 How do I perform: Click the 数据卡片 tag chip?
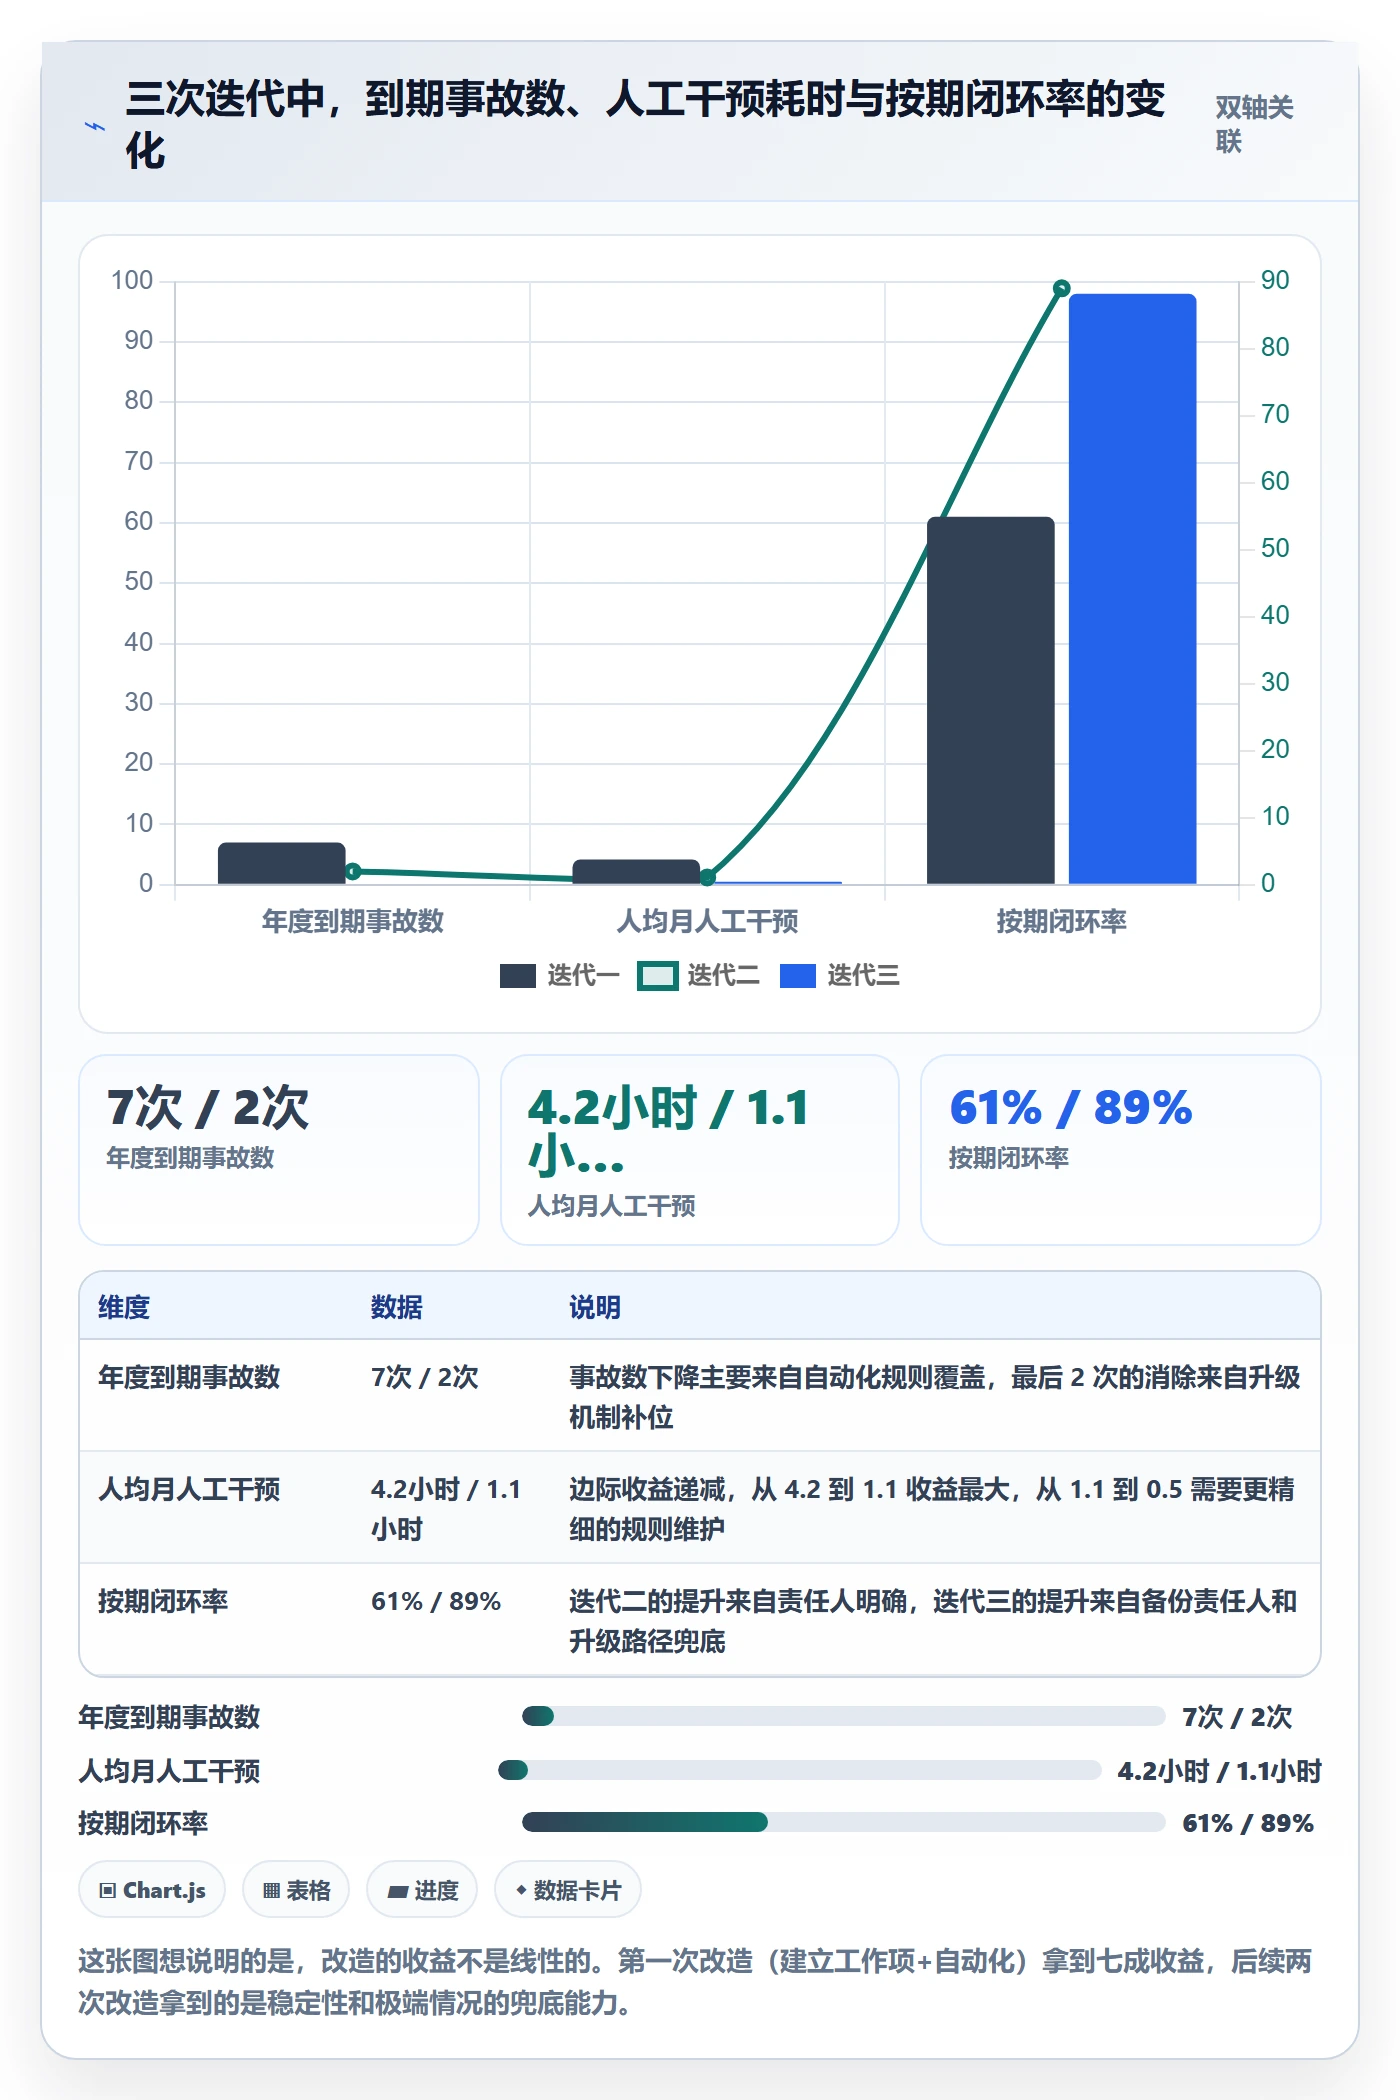pyautogui.click(x=568, y=1890)
